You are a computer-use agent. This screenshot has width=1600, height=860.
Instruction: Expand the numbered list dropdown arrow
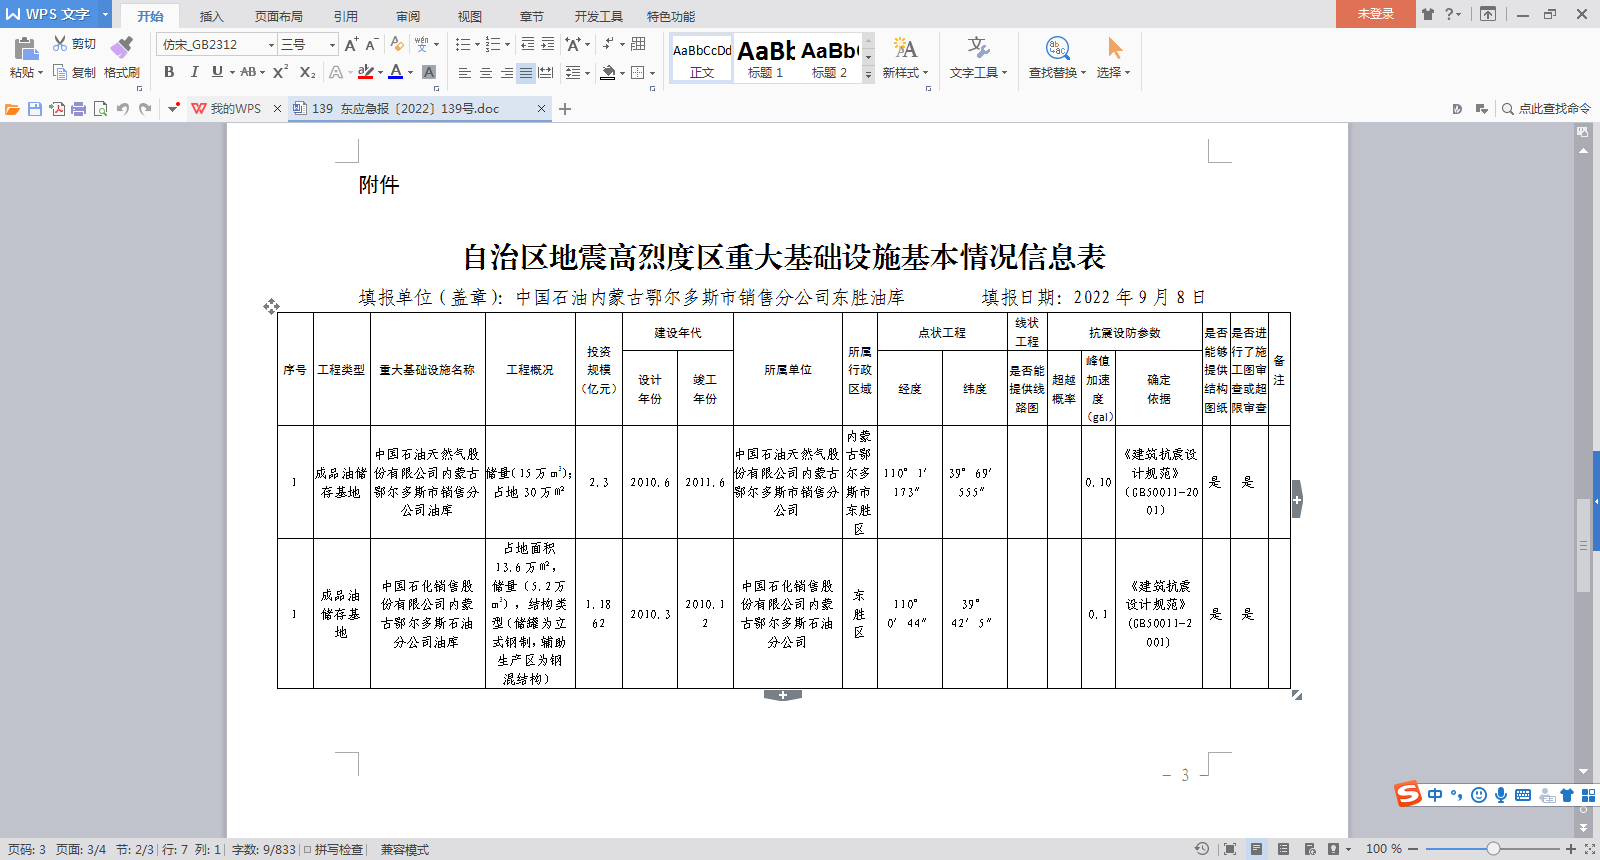click(x=507, y=44)
